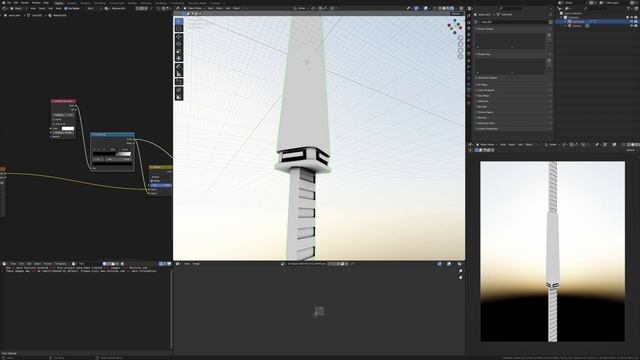Activate the Move tool in the viewport toolbar
640x360 pixels.
coord(179,37)
